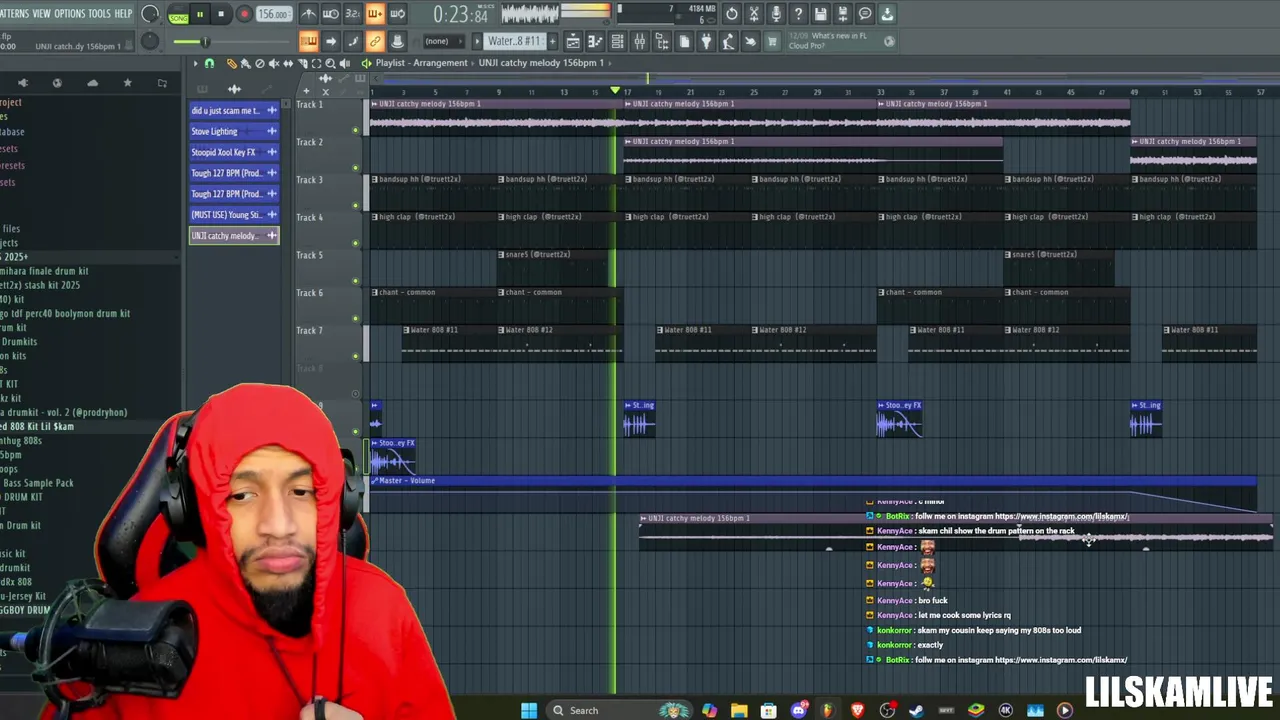This screenshot has height=720, width=1280.
Task: Open the Piano roll window icon
Action: coord(595,41)
